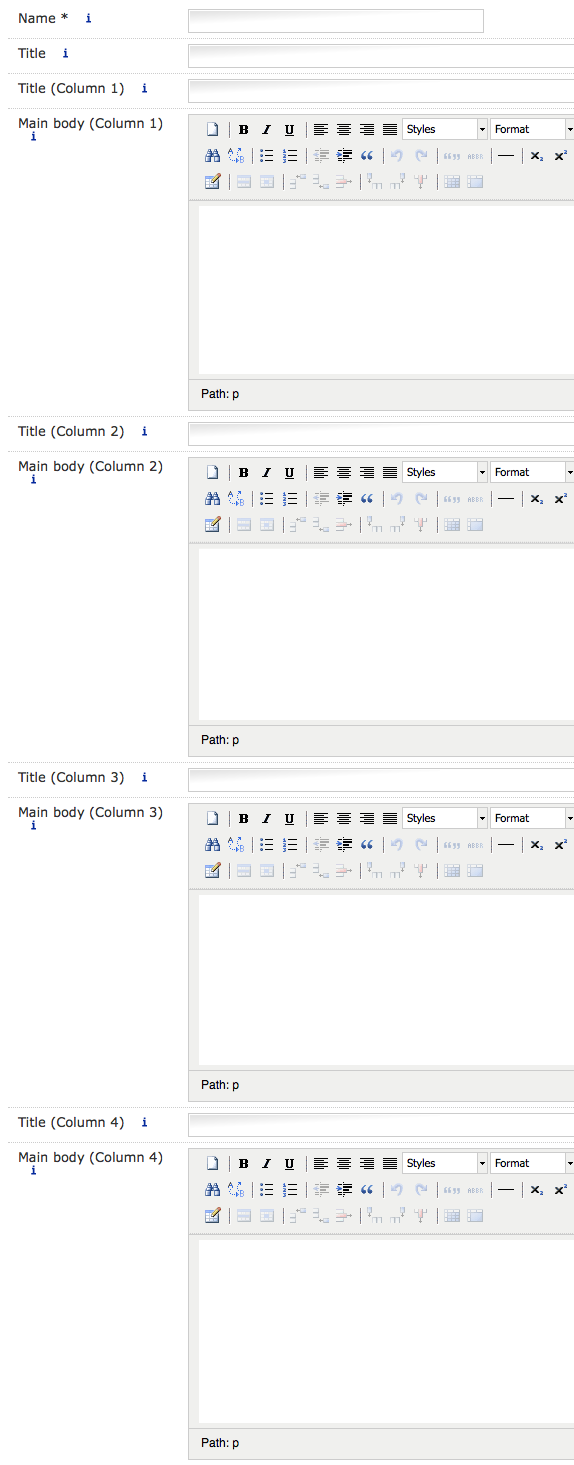Apply blockquote in Column 3 editor
574x1465 pixels.
[x=367, y=844]
